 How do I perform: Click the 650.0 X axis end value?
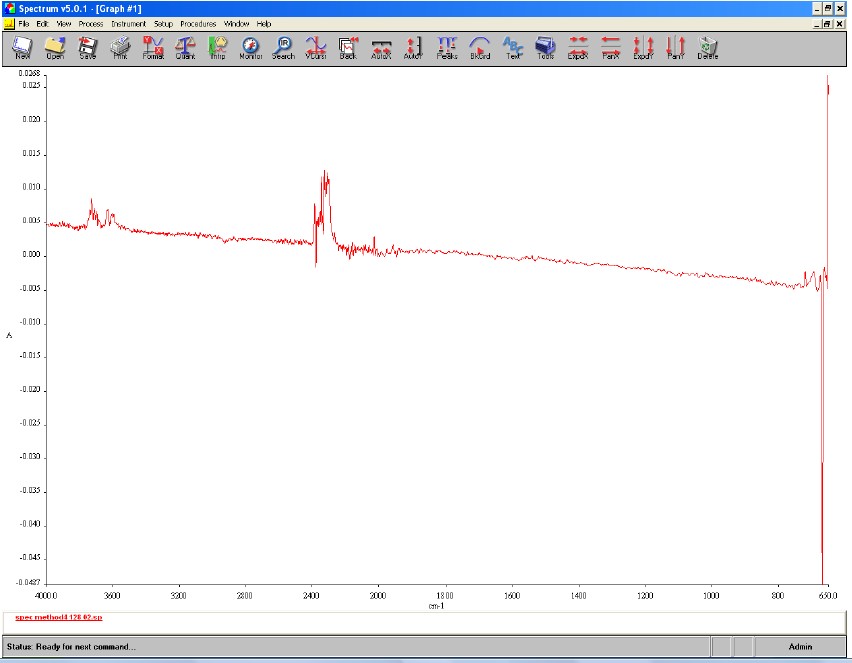tap(828, 596)
